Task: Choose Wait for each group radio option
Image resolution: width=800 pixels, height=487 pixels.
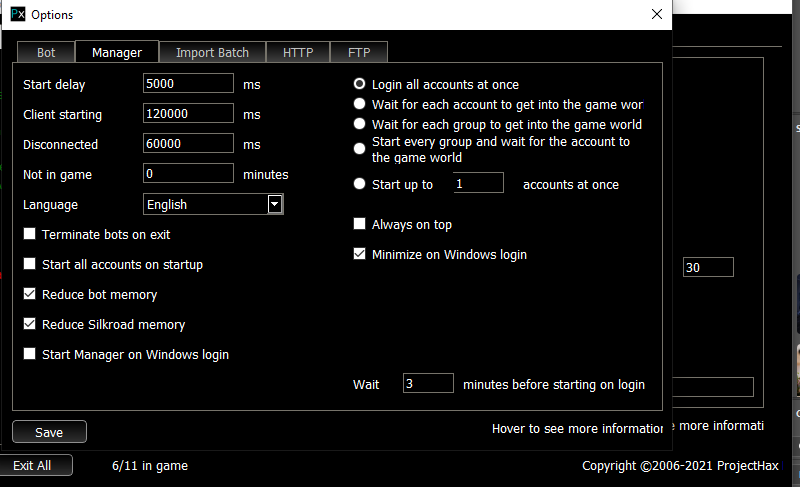Action: pos(360,125)
